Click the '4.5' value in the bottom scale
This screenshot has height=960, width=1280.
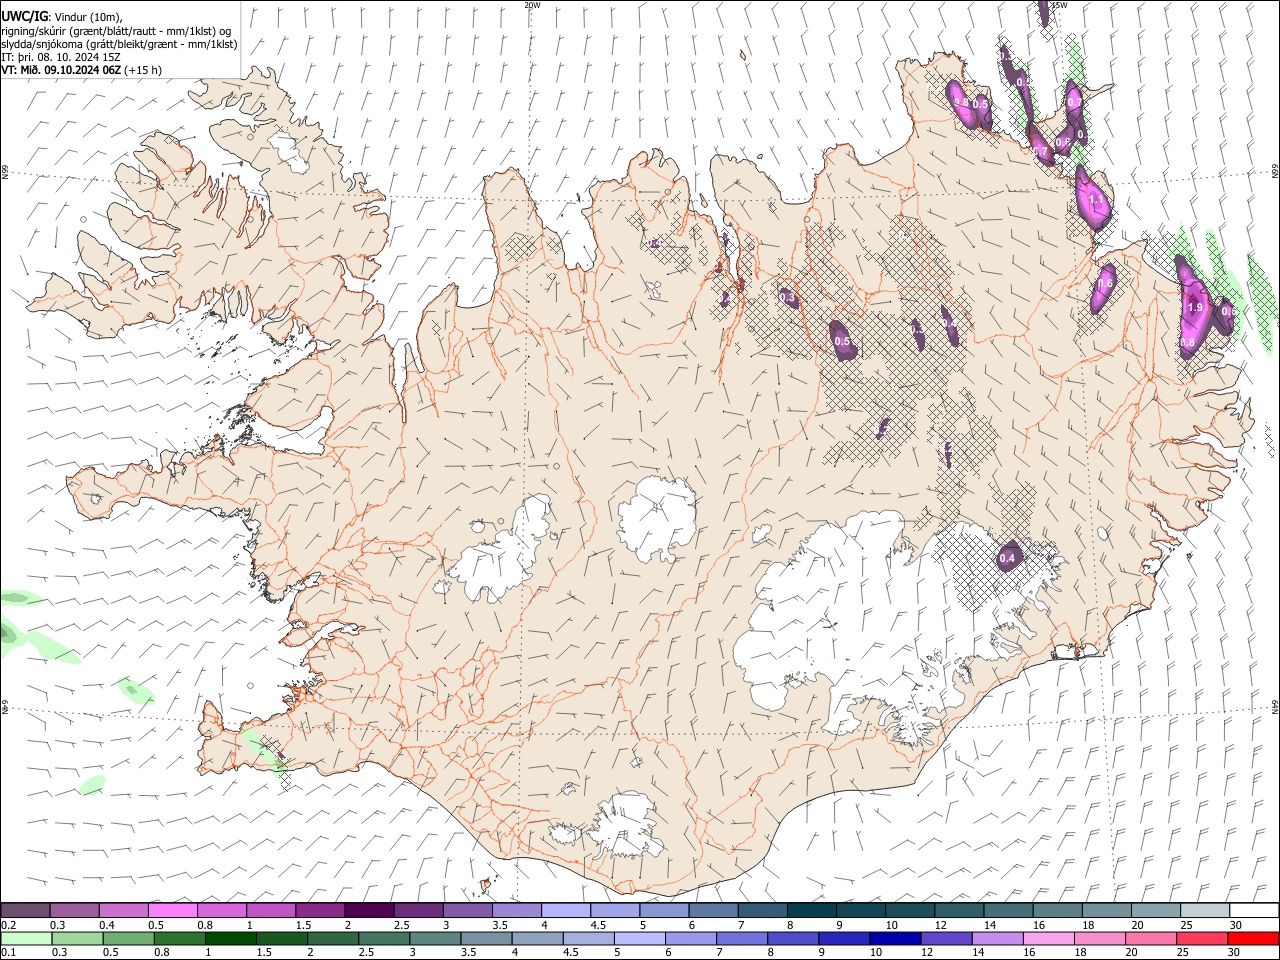click(x=570, y=952)
